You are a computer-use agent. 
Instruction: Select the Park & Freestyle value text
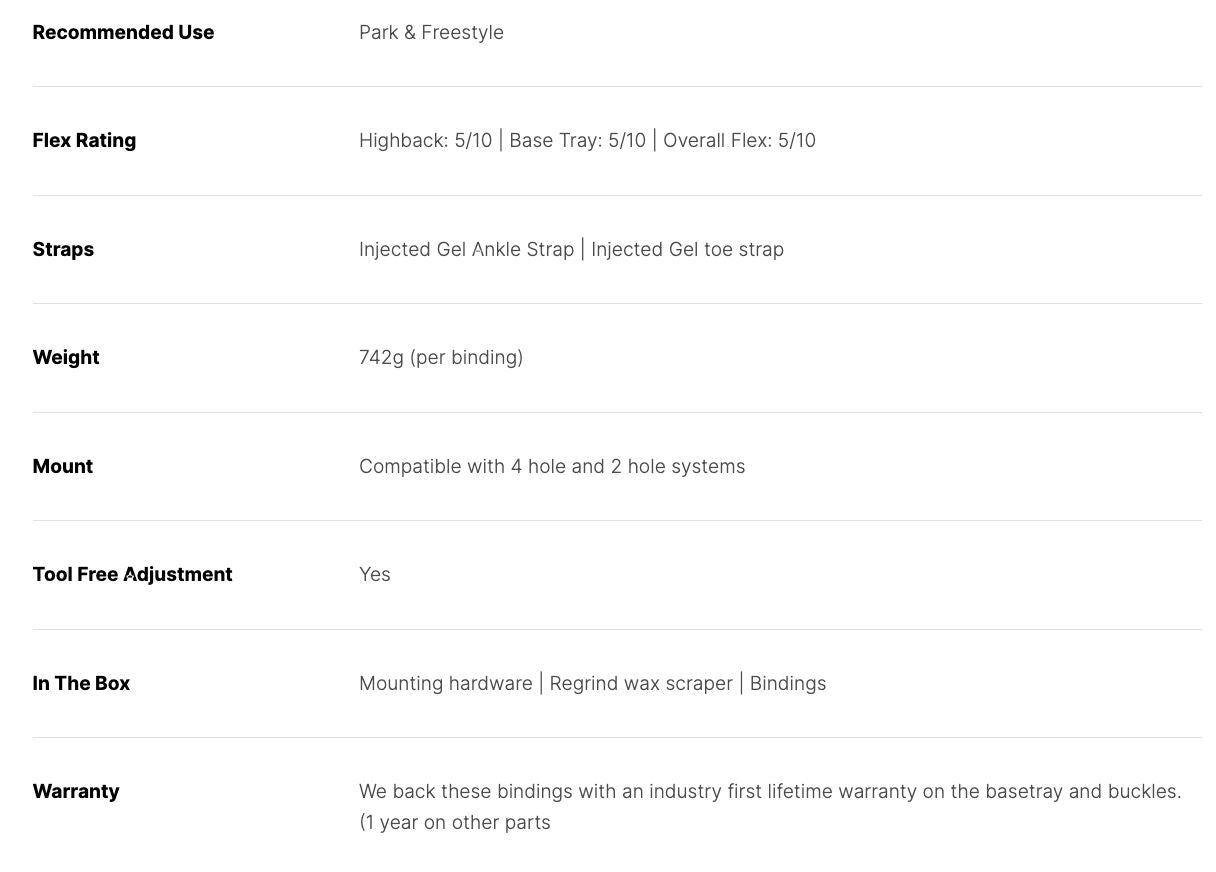point(431,32)
